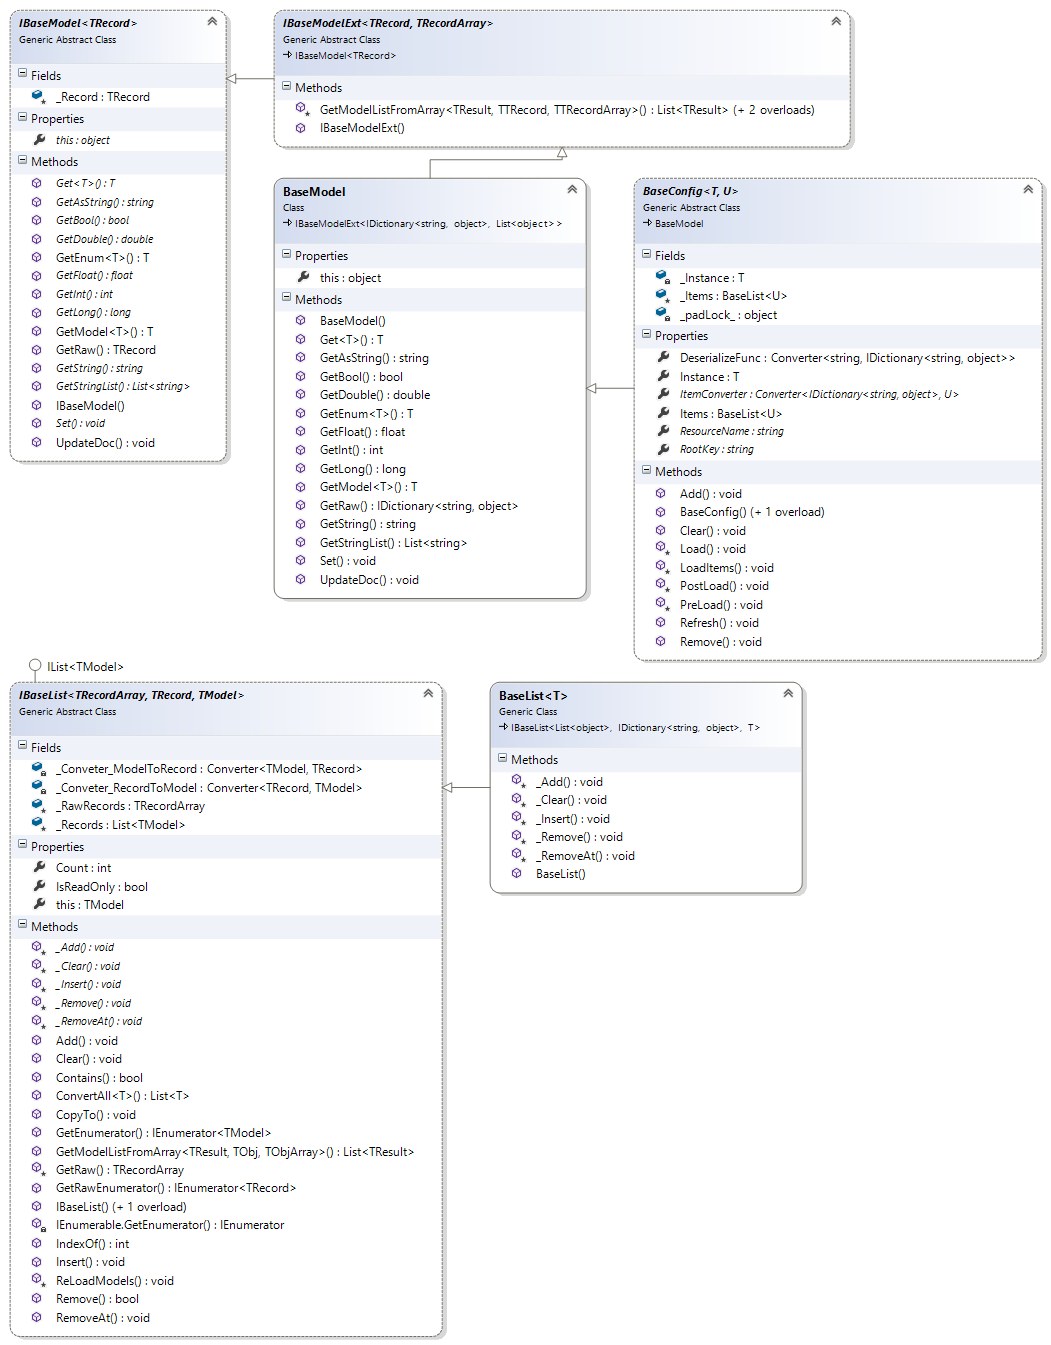Click the wrench icon beside 'this : object' in BaseModel
This screenshot has width=1051, height=1345.
point(303,277)
